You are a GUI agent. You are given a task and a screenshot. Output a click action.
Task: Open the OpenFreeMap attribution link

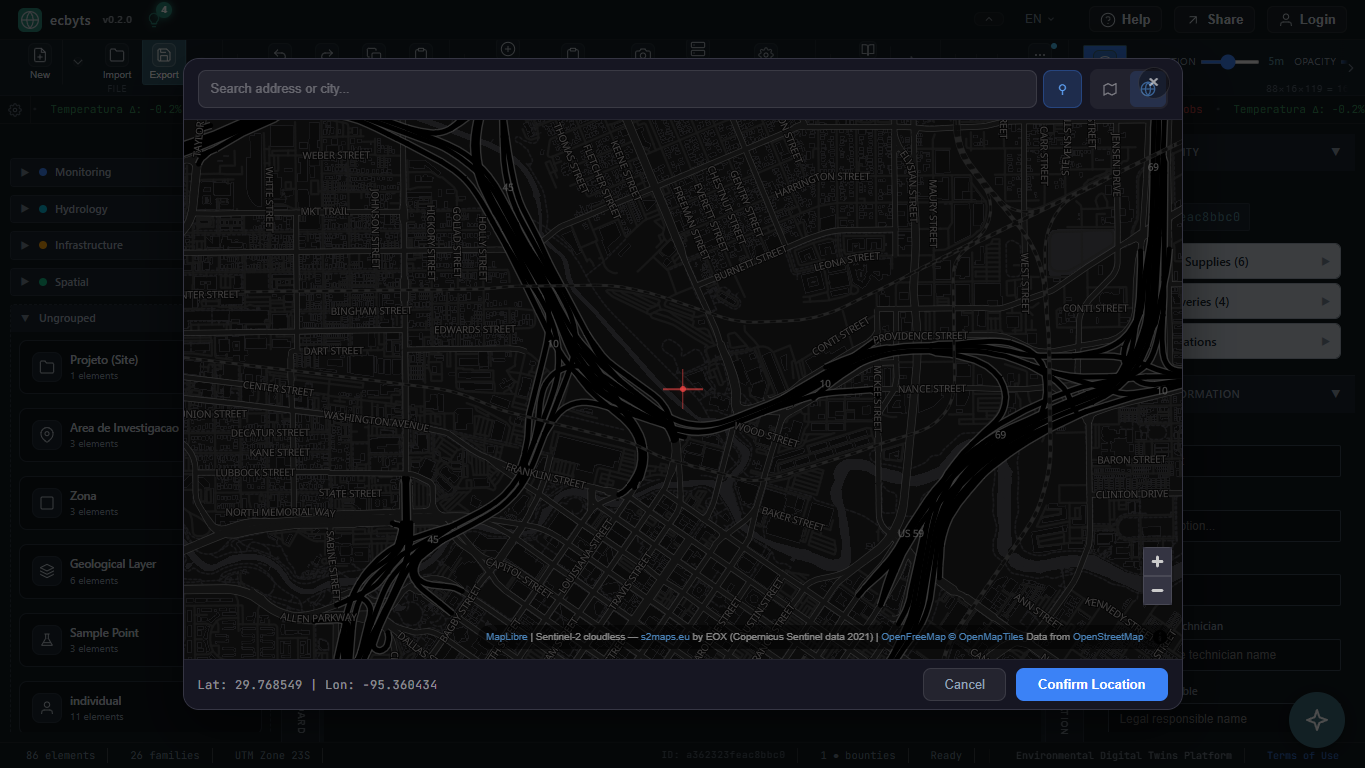click(x=914, y=637)
